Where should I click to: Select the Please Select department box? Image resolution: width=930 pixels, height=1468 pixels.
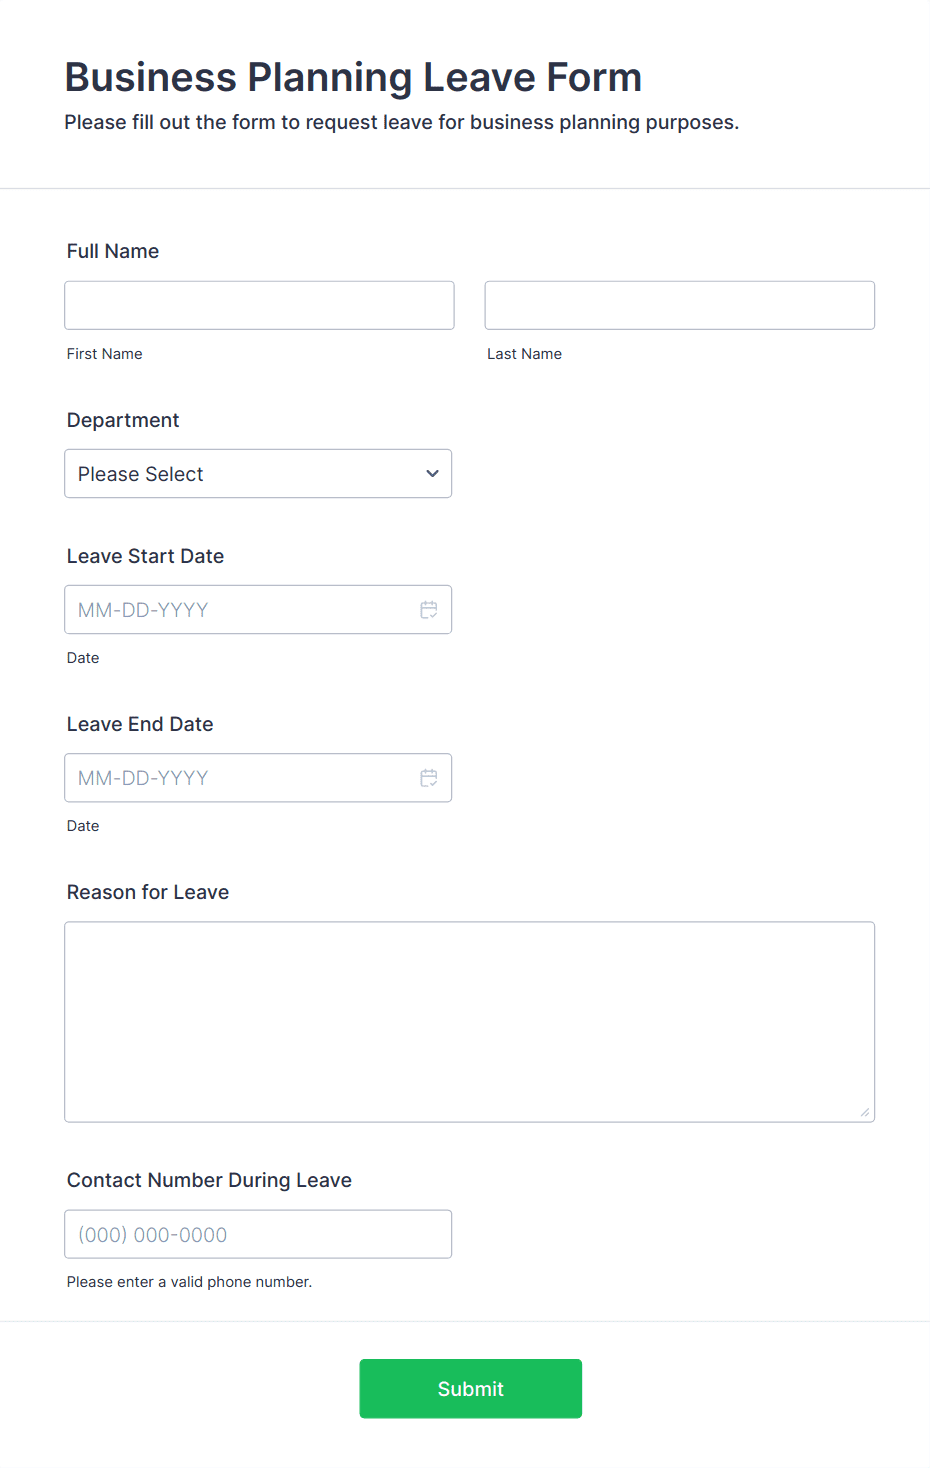[258, 474]
